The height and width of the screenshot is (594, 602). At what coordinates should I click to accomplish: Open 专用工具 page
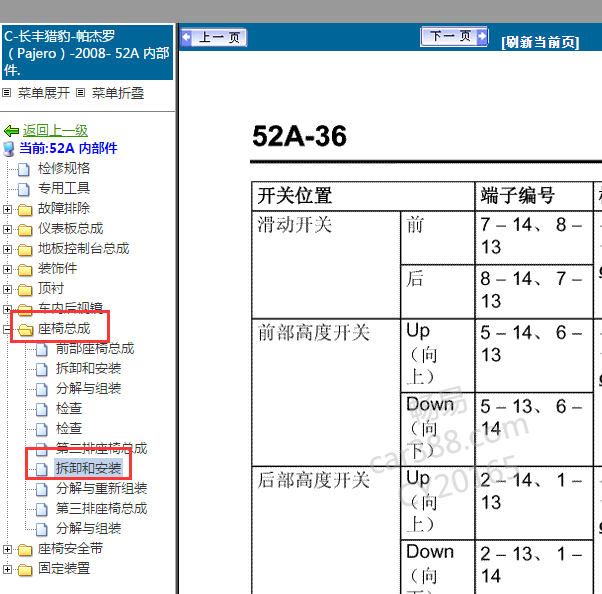tap(64, 188)
